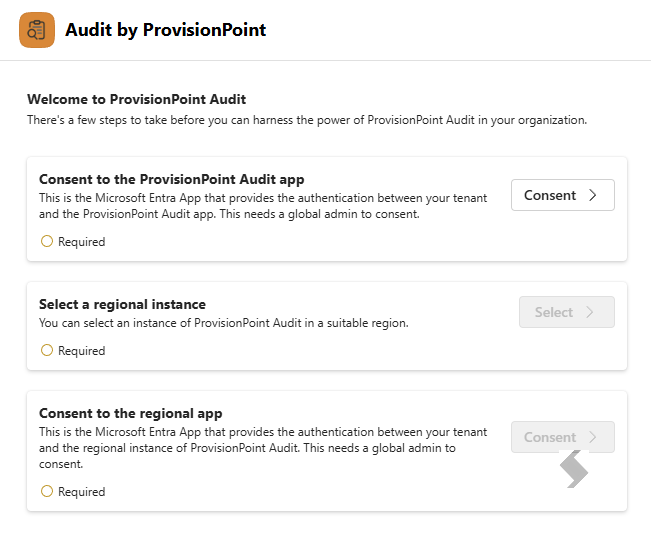The image size is (651, 537).
Task: Click the Required label in the regional instance card
Action: [x=82, y=351]
